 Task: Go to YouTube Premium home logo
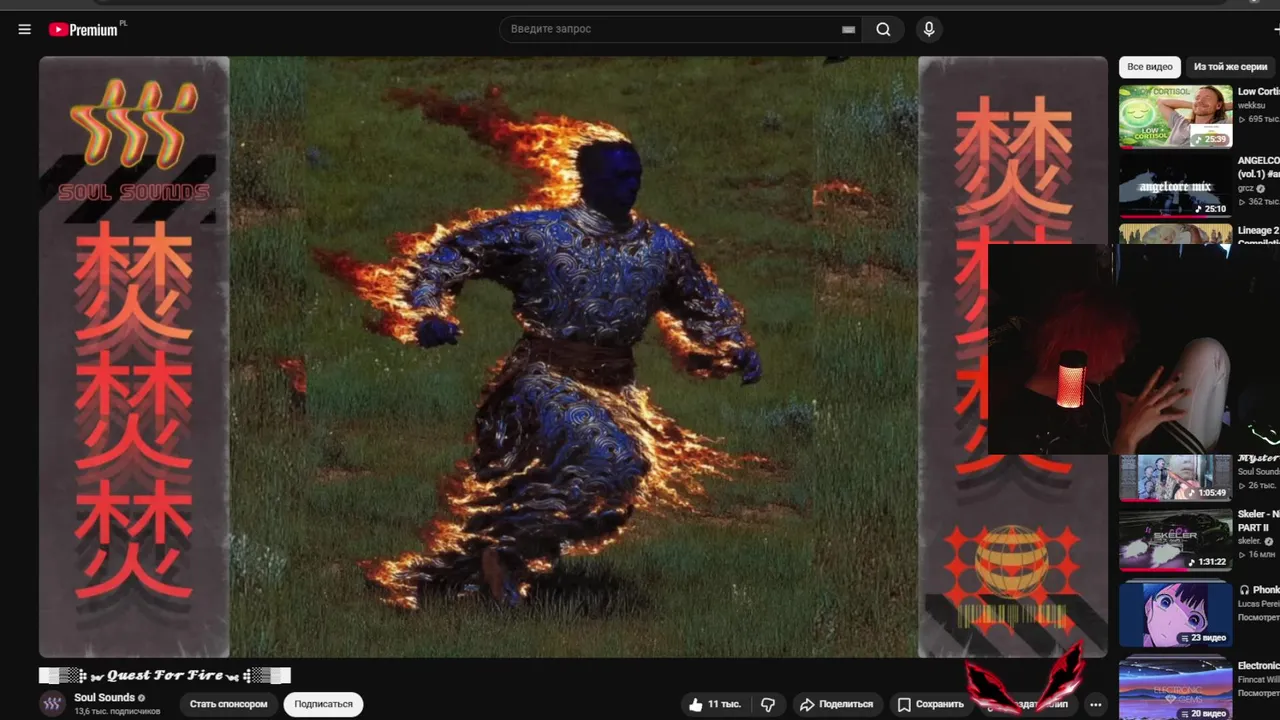(x=86, y=29)
